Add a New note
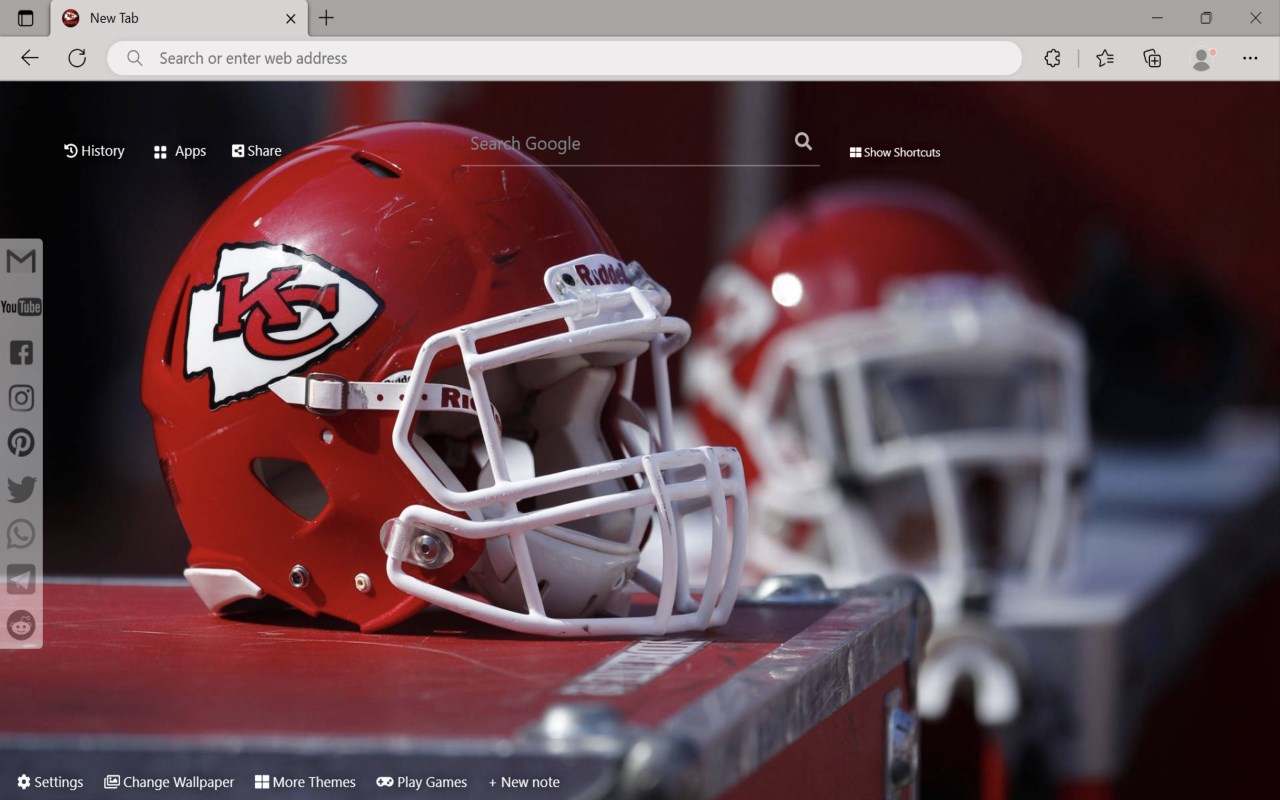The height and width of the screenshot is (800, 1280). 524,782
